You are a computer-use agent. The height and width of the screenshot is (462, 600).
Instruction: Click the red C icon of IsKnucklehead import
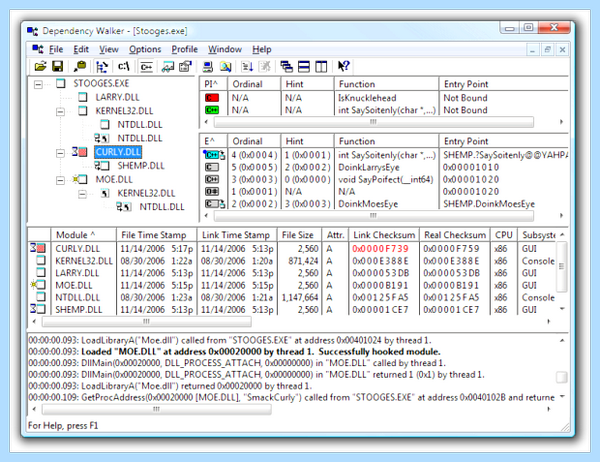[x=212, y=98]
